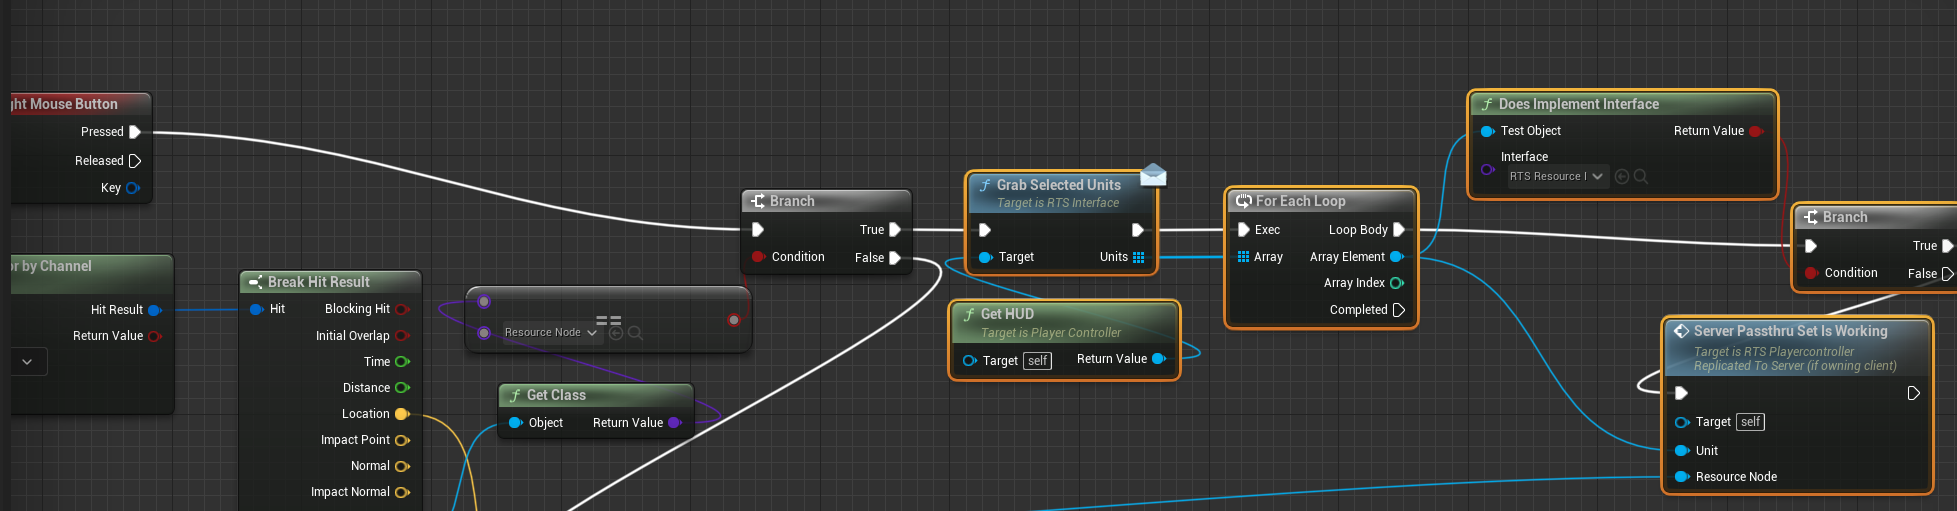Click the Server Passthru output execution pin
Viewport: 1957px width, 511px height.
tap(1913, 394)
